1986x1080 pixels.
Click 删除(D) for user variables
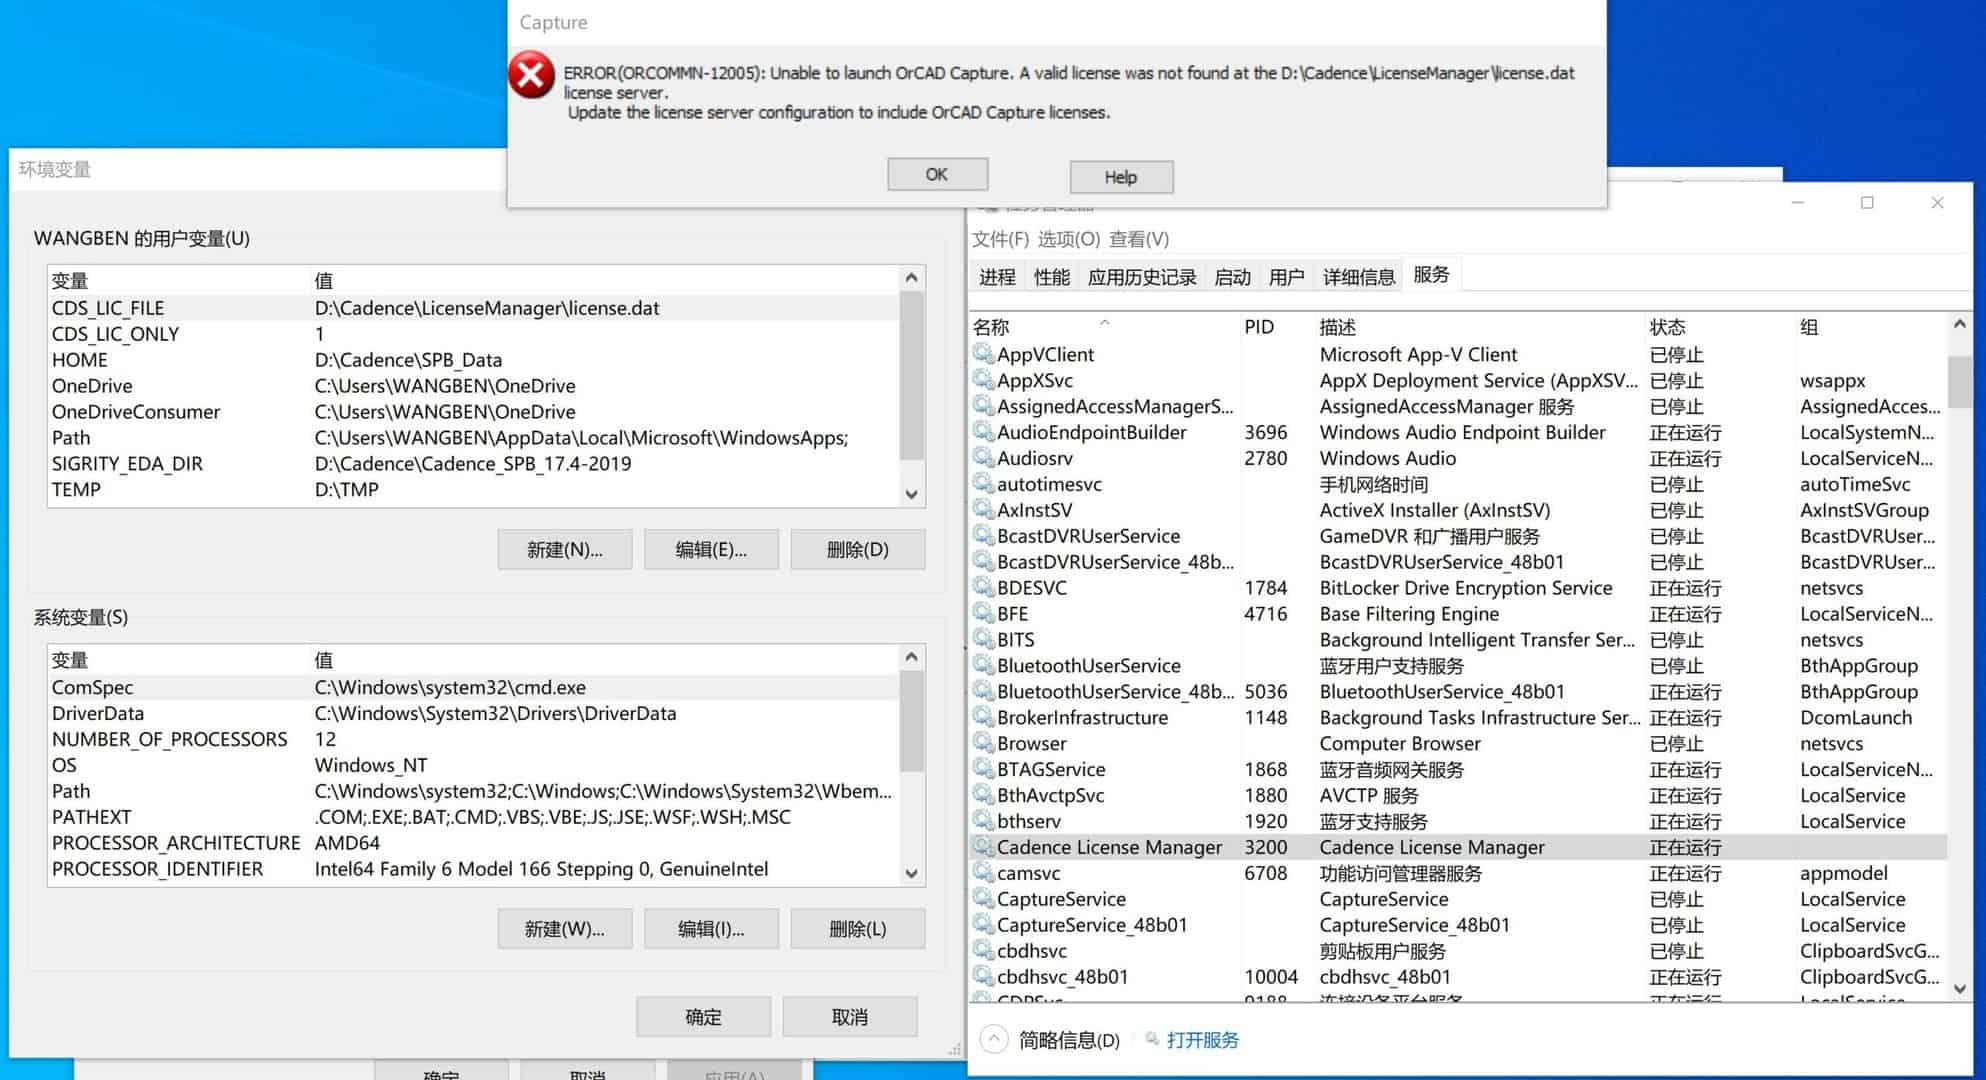[858, 550]
